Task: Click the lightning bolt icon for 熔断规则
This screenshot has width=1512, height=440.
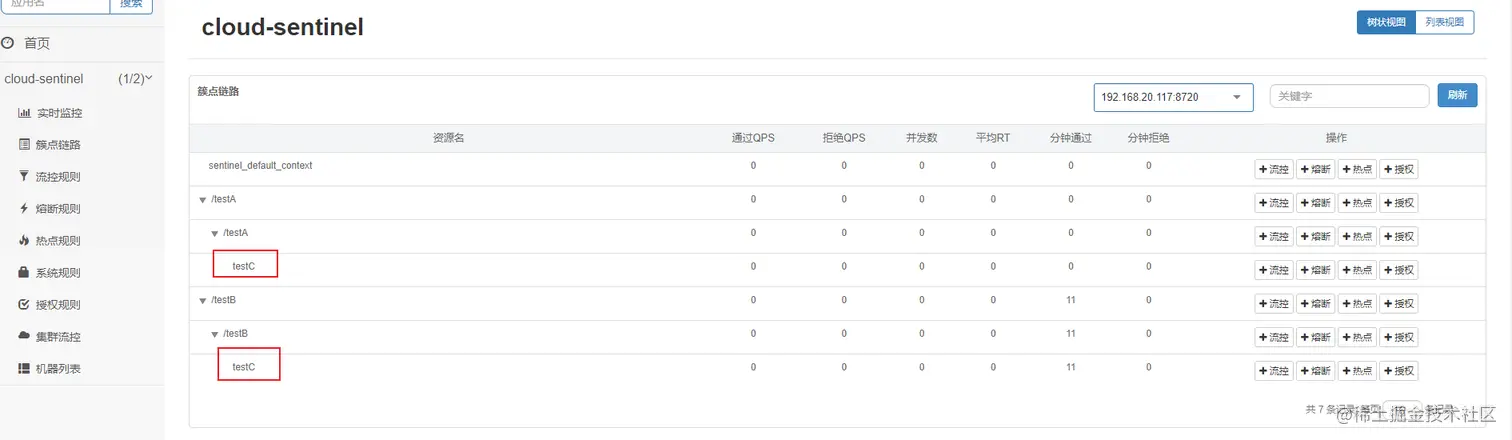Action: tap(25, 209)
